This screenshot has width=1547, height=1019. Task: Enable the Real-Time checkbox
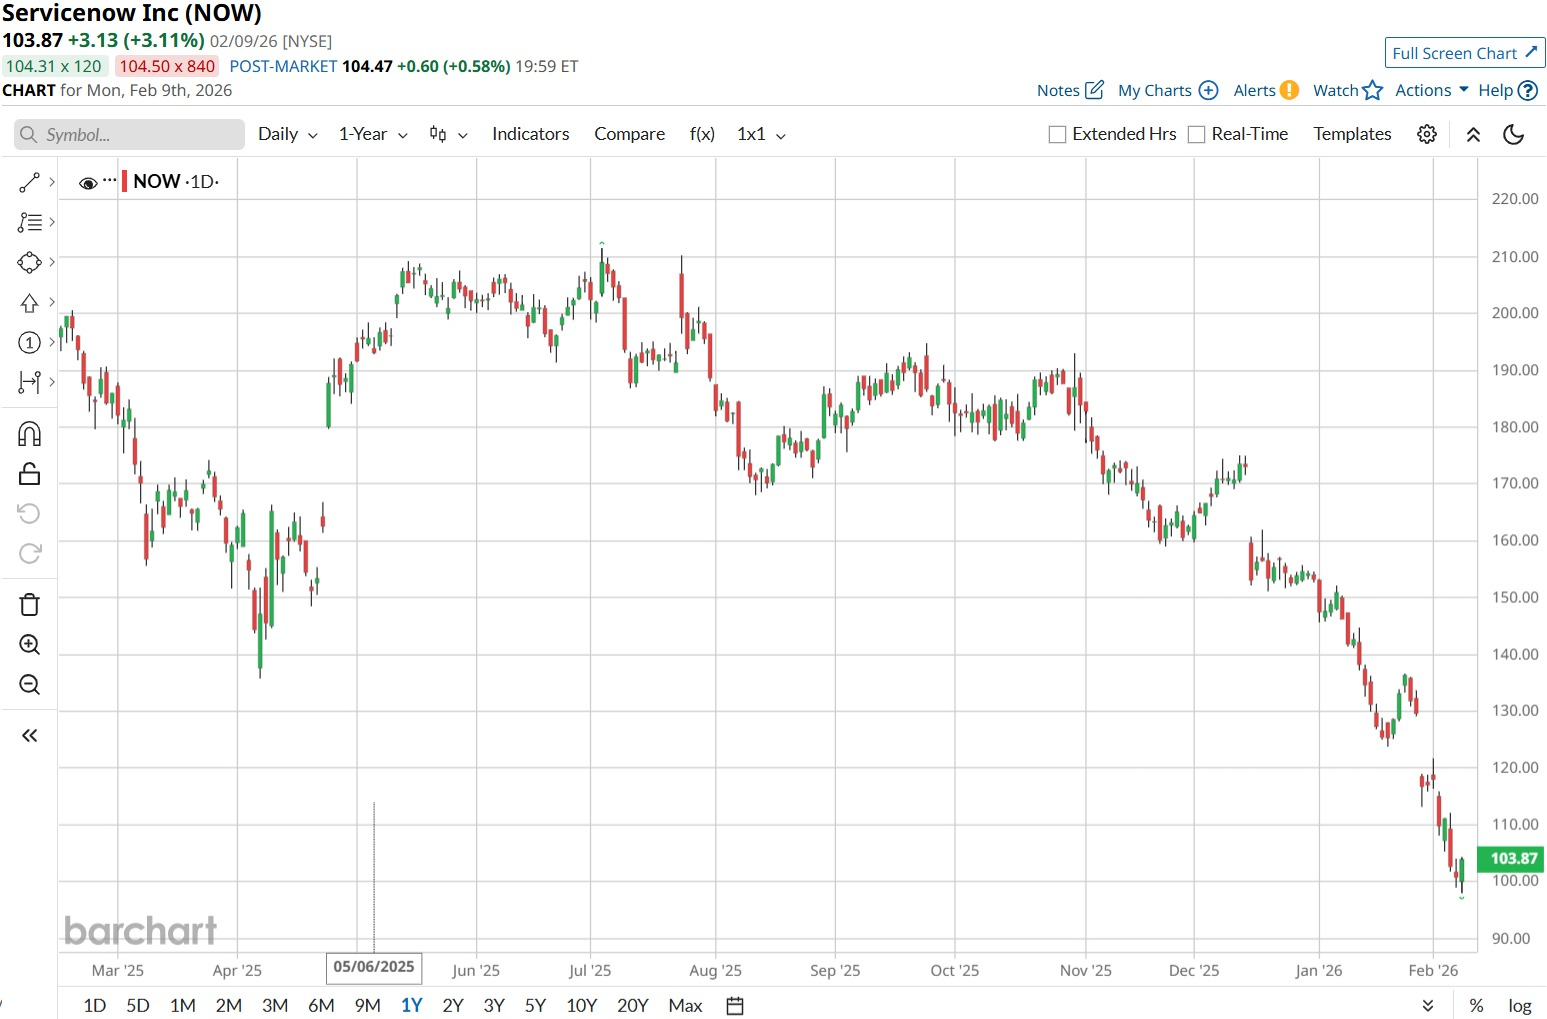click(x=1196, y=135)
